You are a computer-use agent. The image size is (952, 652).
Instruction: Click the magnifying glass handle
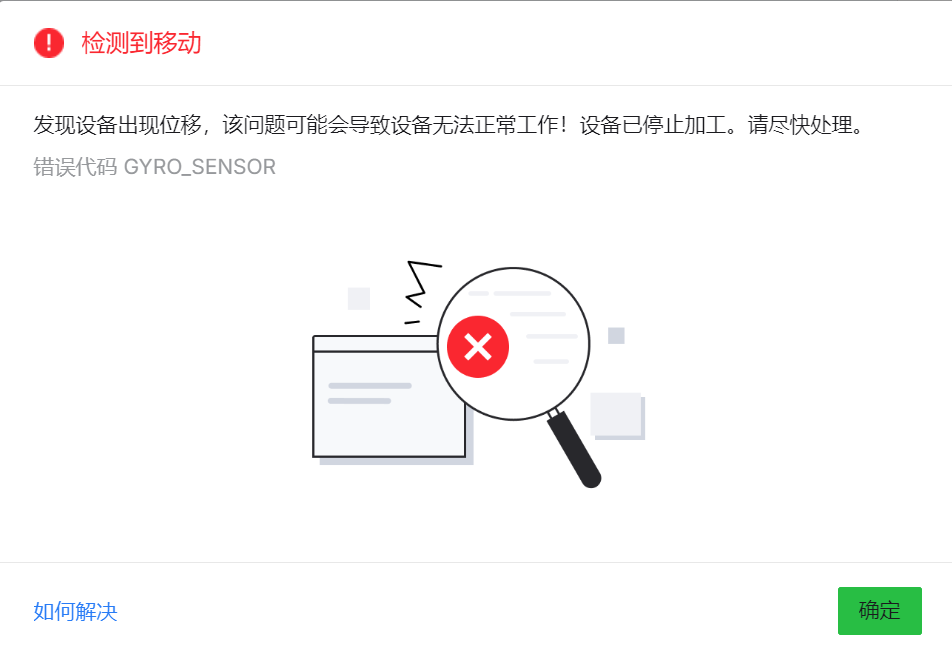click(573, 449)
